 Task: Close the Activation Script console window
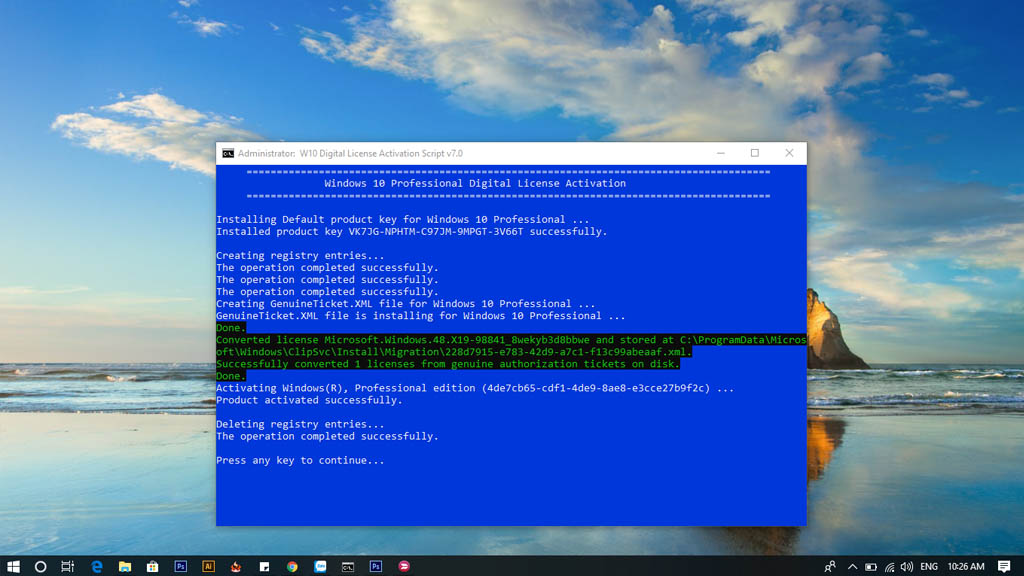(789, 153)
